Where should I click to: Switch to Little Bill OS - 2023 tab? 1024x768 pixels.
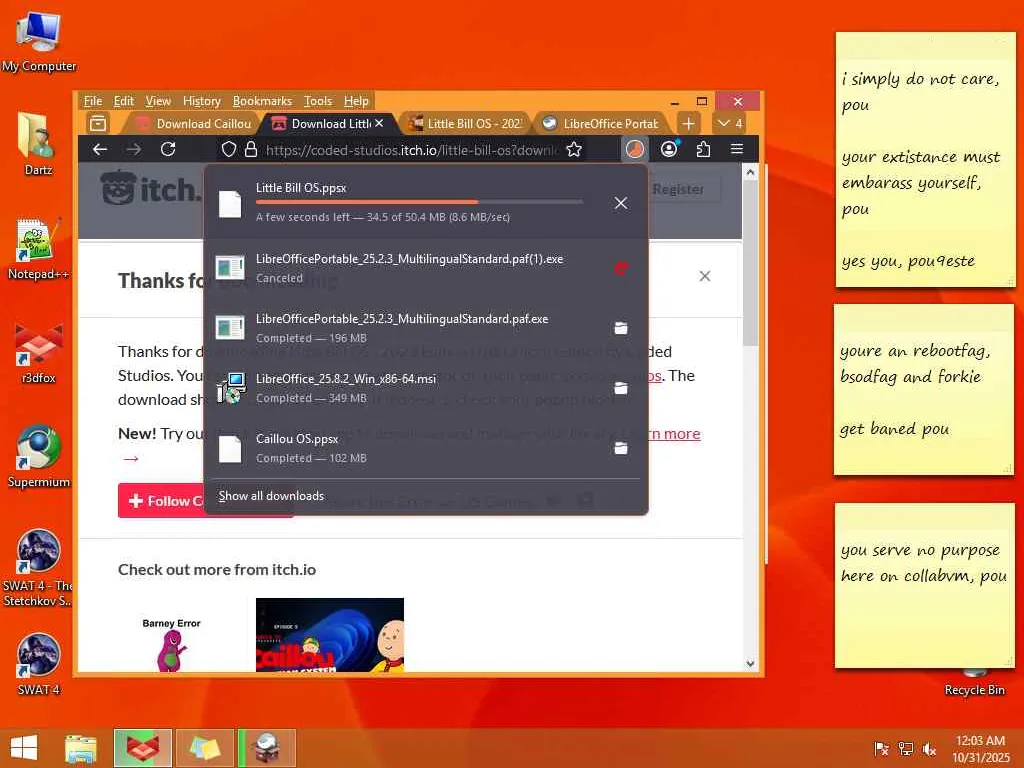pyautogui.click(x=465, y=123)
